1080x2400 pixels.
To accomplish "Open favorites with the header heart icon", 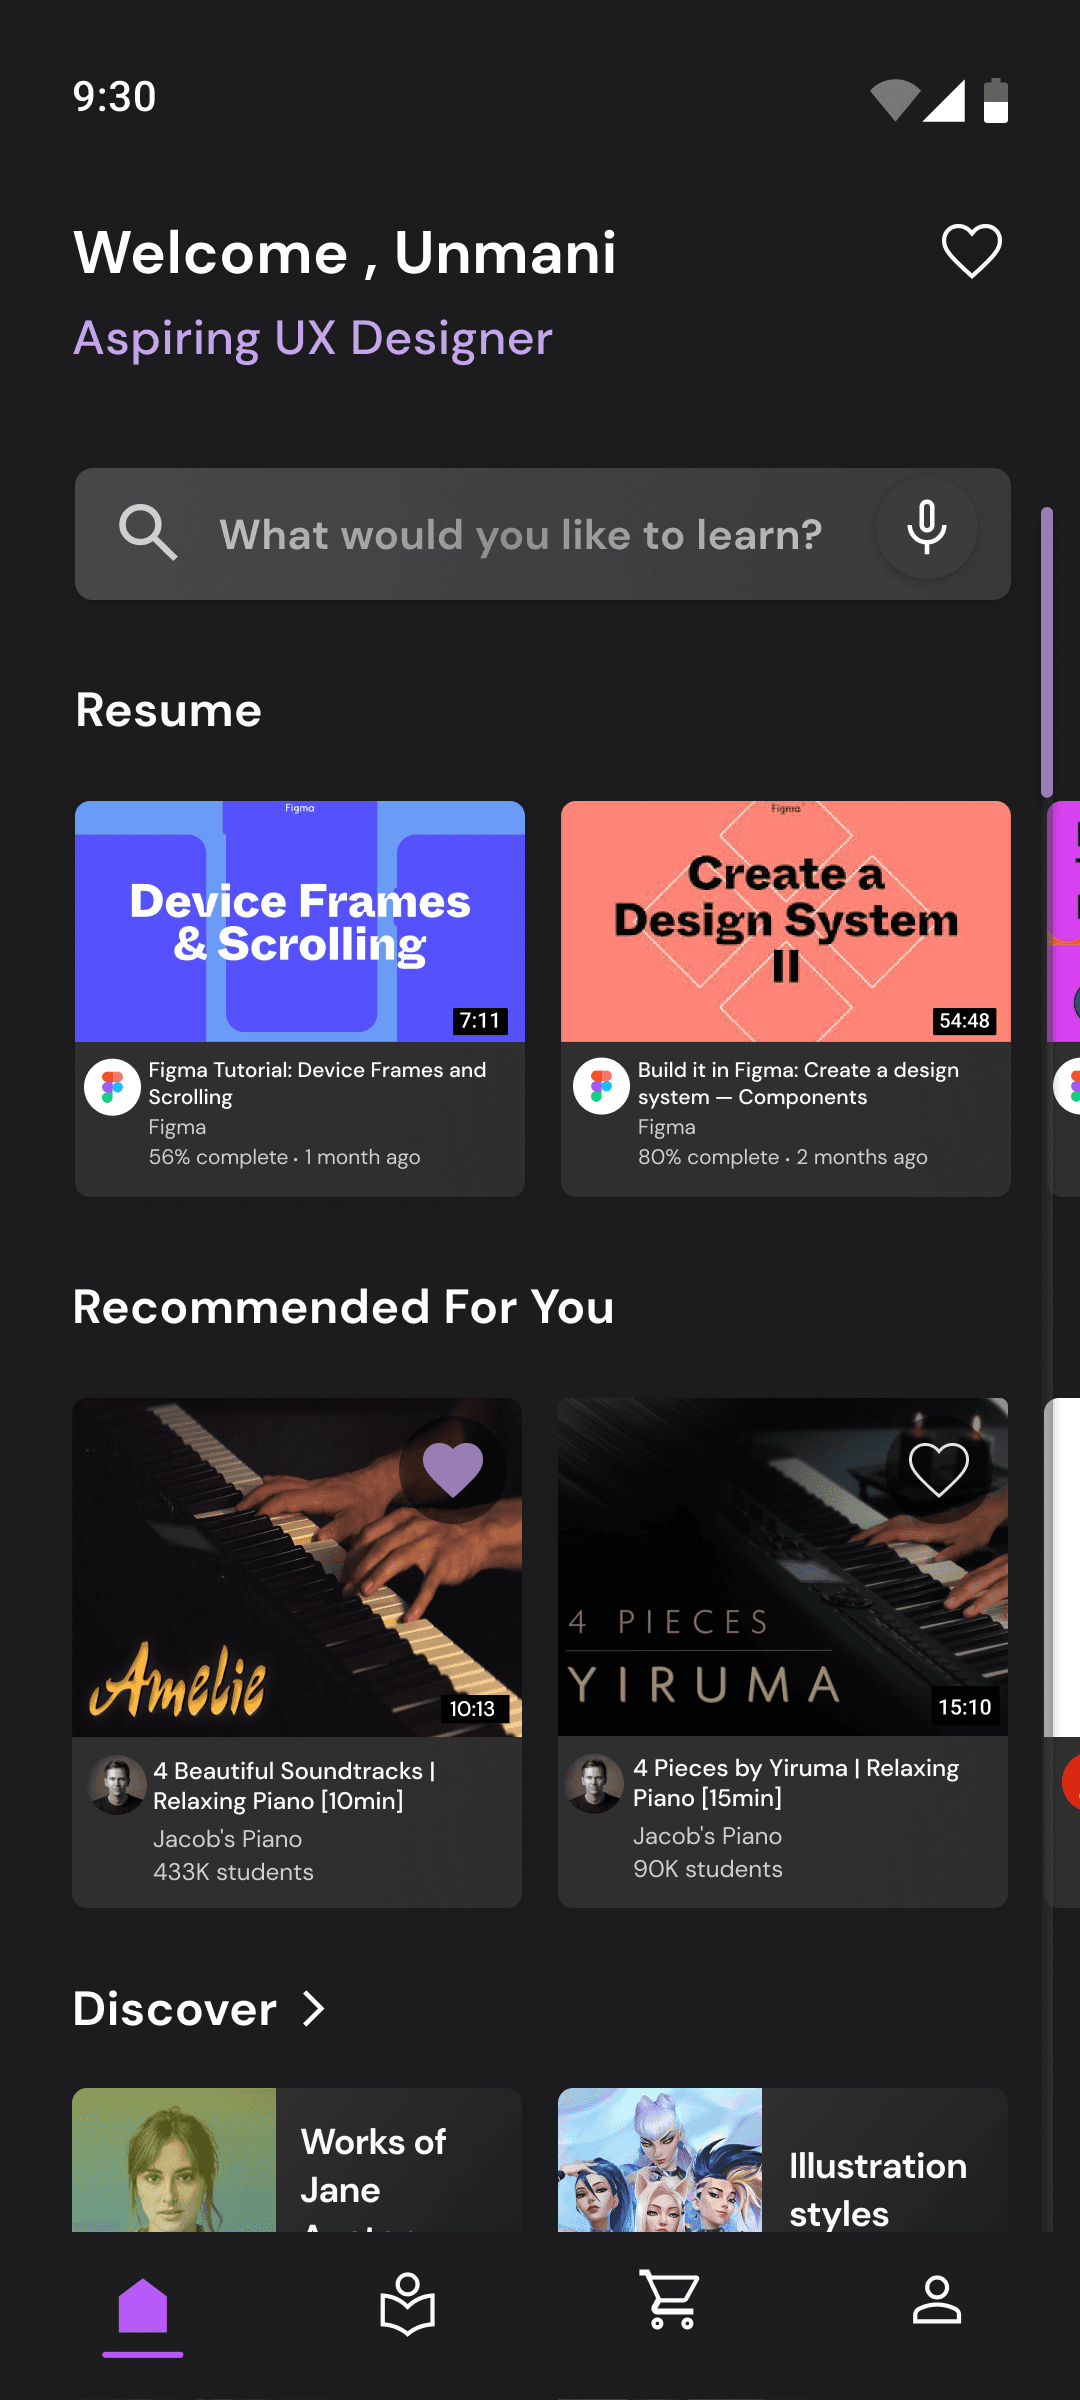I will pos(971,251).
